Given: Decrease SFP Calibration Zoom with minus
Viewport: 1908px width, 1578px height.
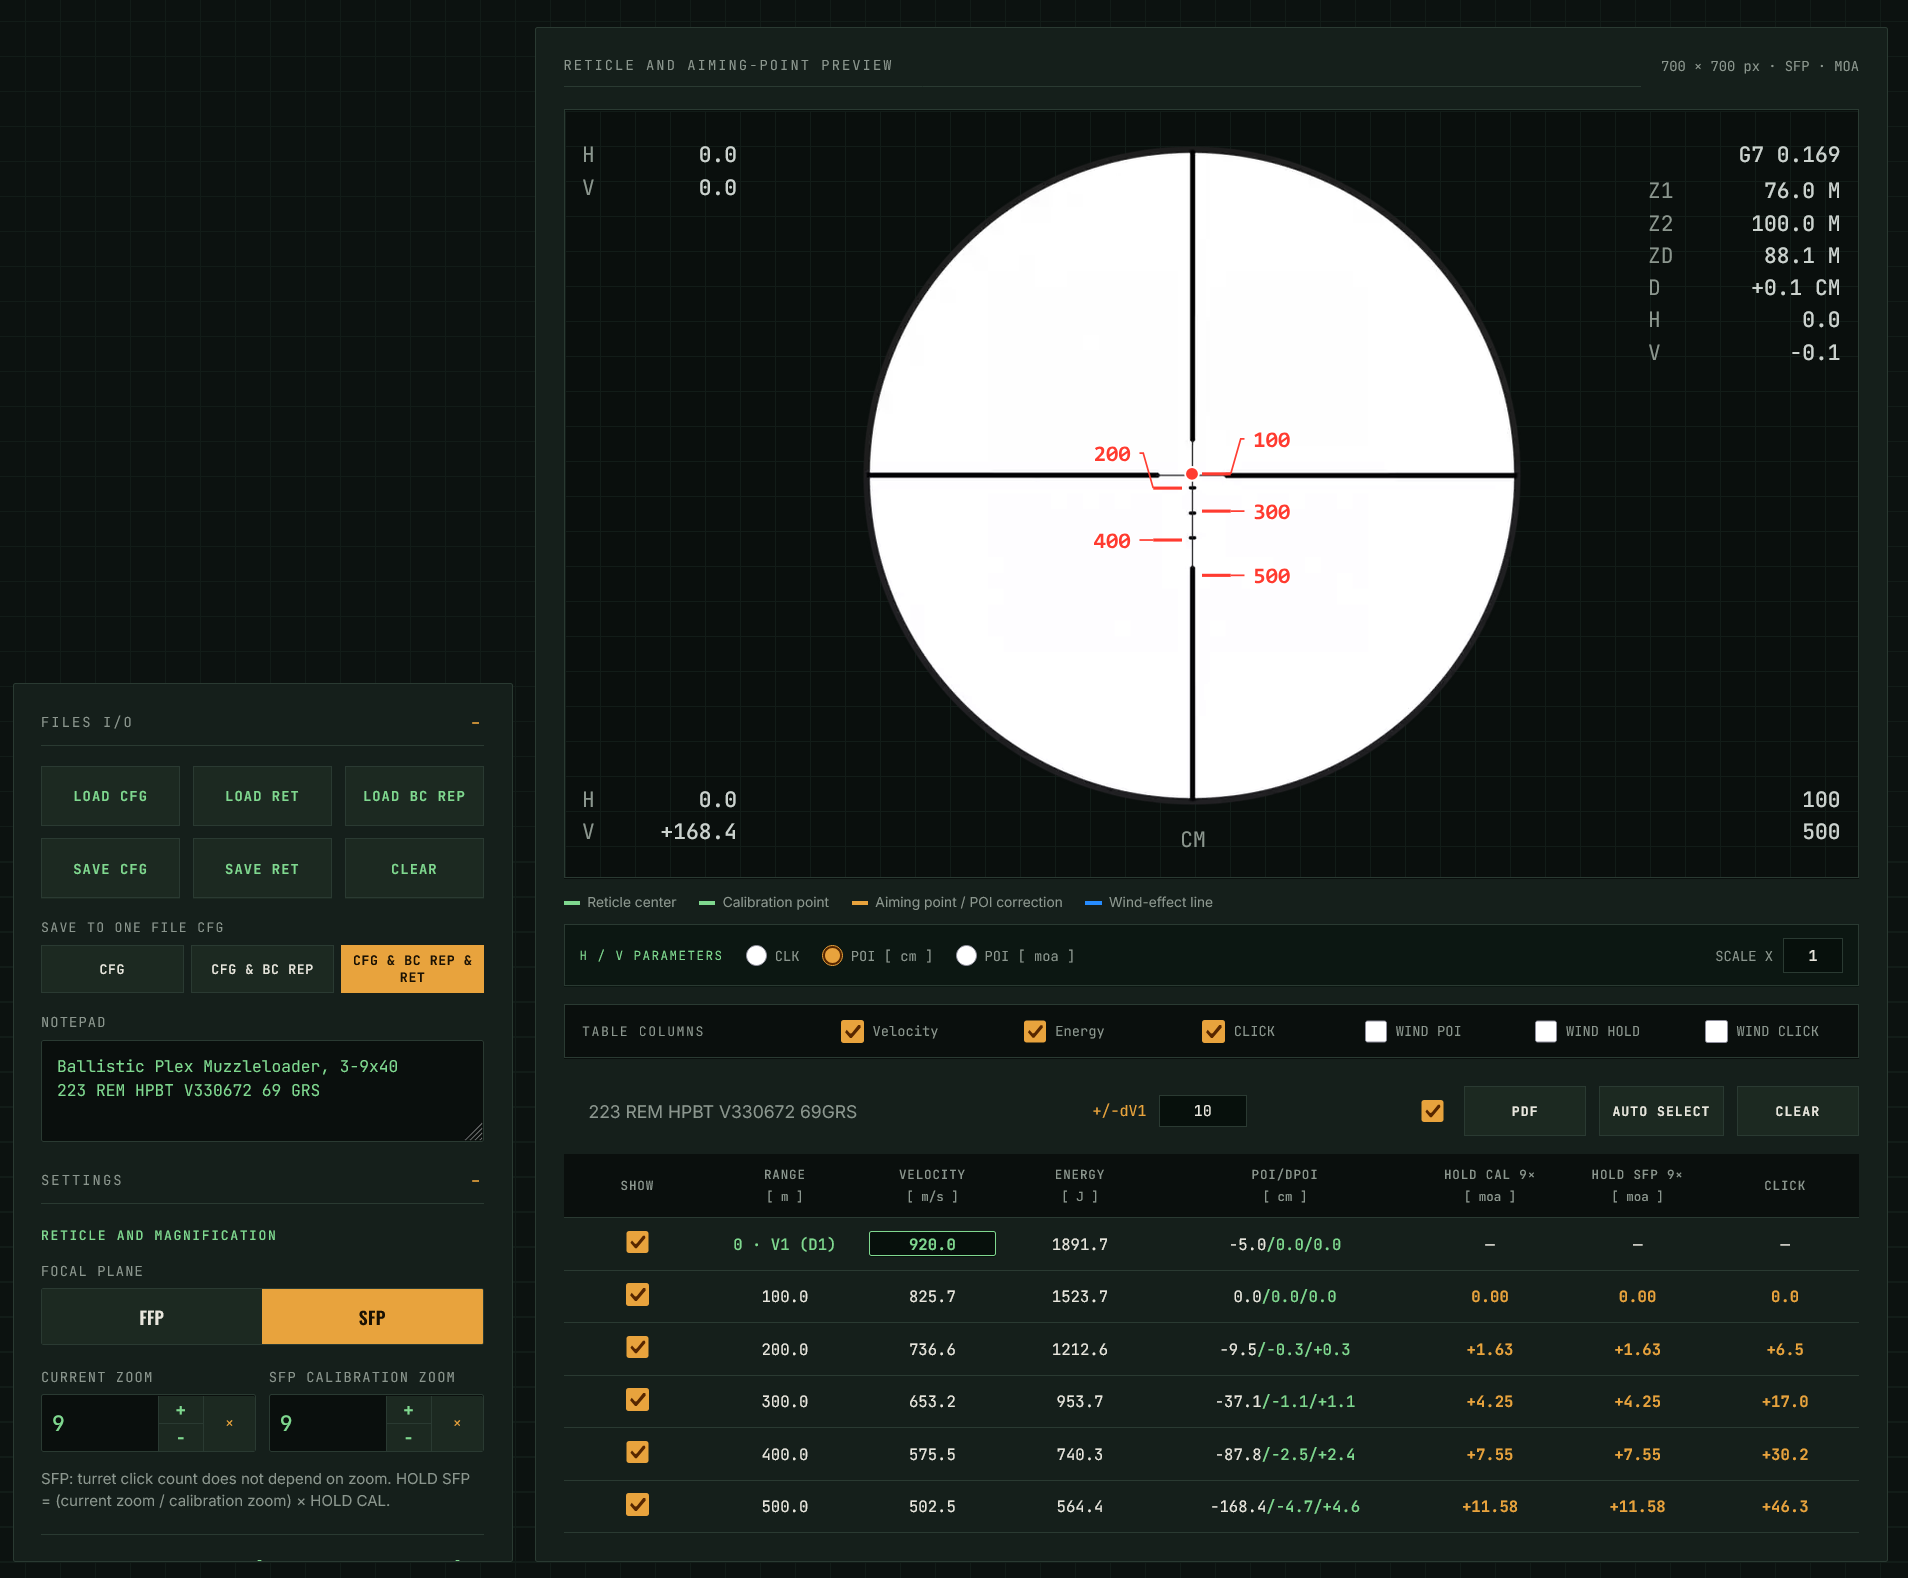Looking at the screenshot, I should [x=409, y=1438].
